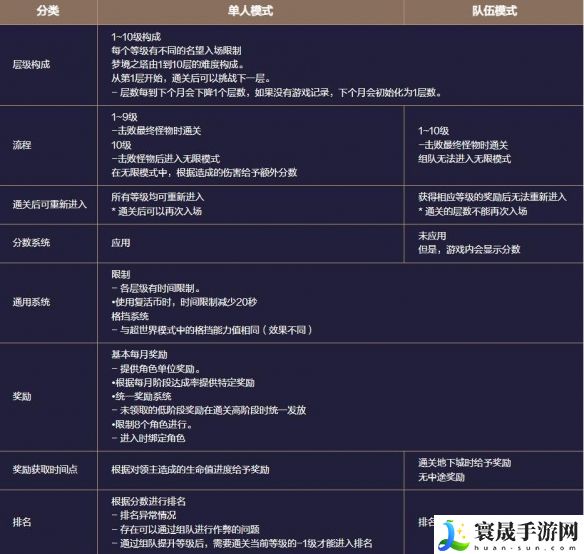Image resolution: width=584 pixels, height=554 pixels.
Task: Select the 分数系统 row label
Action: point(31,243)
